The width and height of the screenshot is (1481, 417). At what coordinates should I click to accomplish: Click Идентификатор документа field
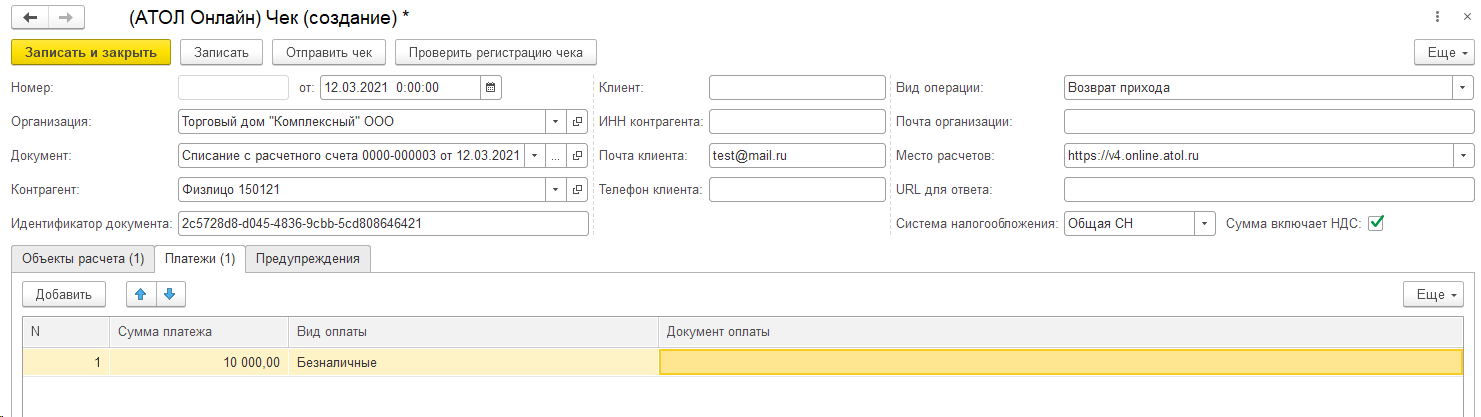click(x=383, y=223)
